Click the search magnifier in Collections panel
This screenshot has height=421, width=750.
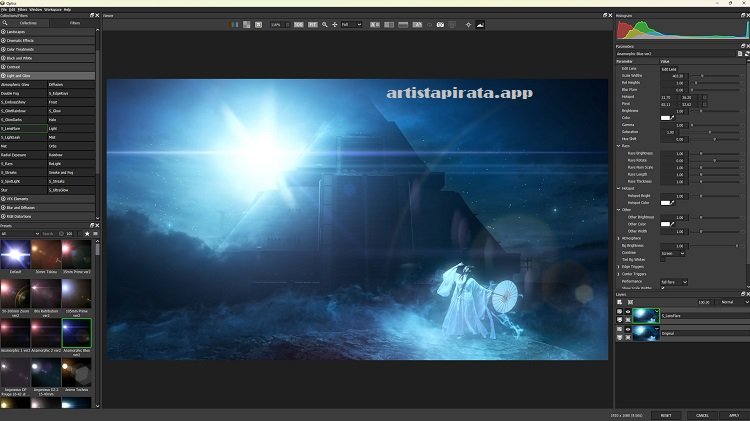(x=5, y=22)
